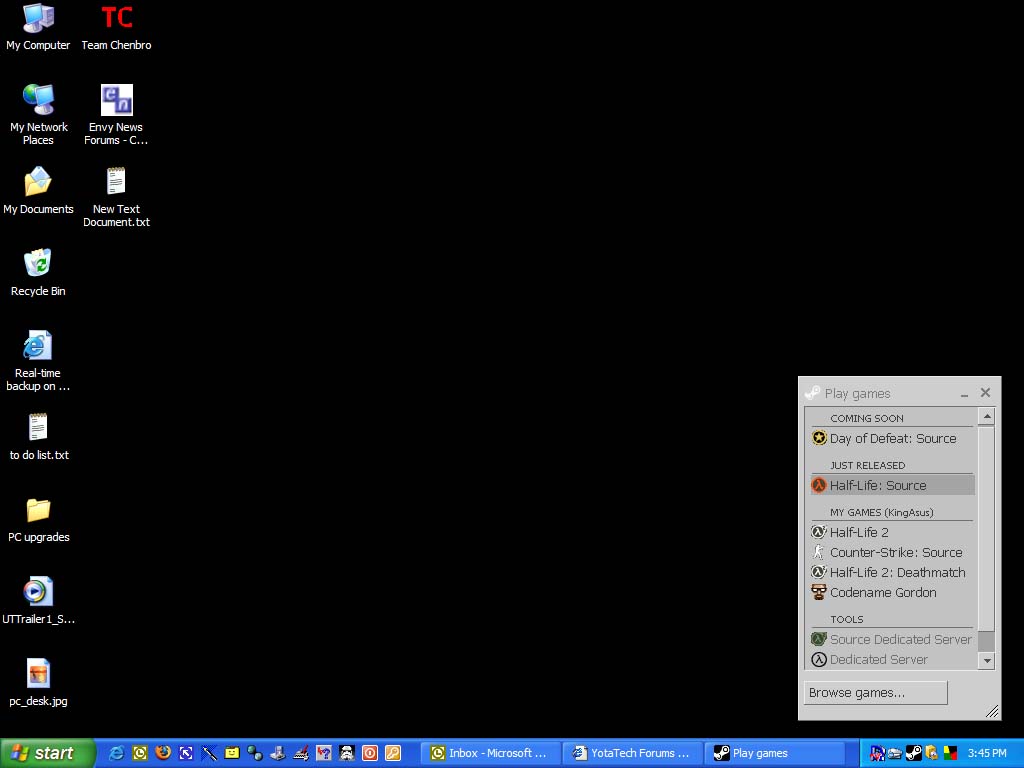Open the Windows Start menu
Screen dimensions: 1024x768
click(x=47, y=753)
